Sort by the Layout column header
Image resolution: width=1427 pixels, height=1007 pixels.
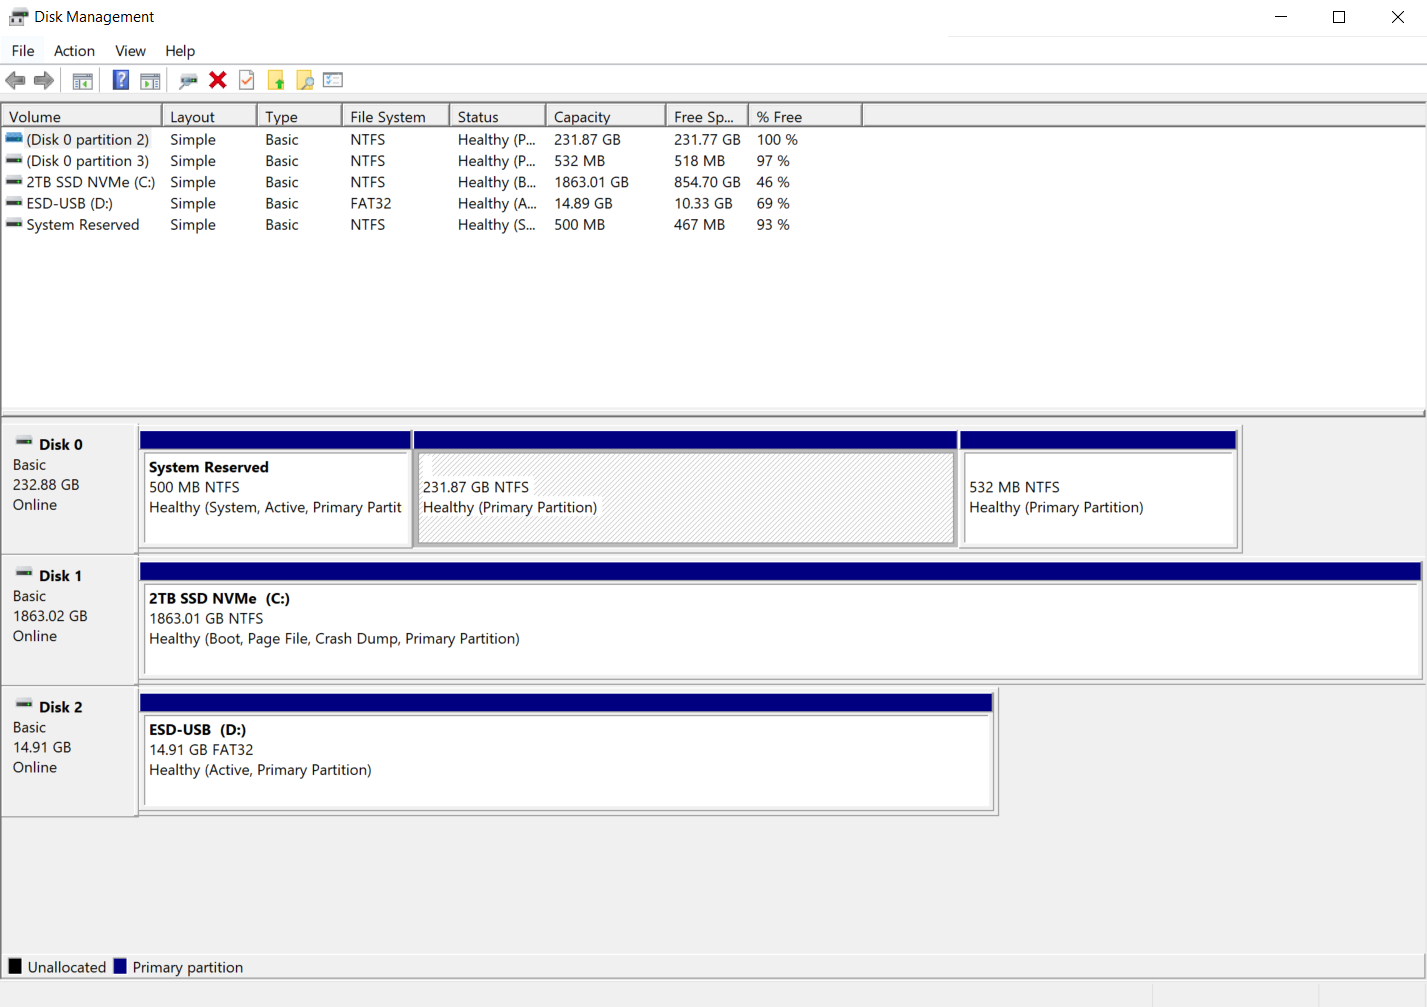209,116
